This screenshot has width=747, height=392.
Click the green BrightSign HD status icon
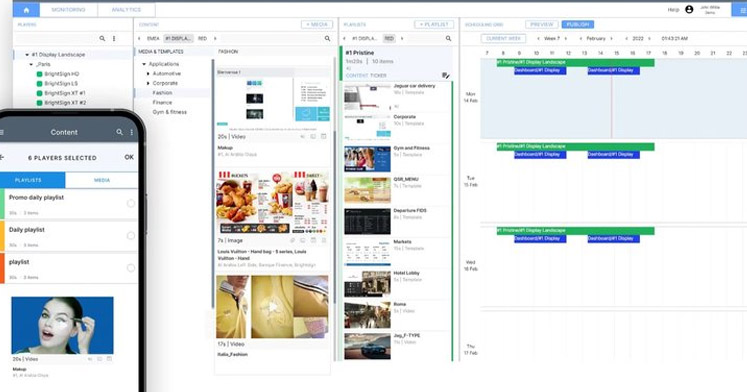(x=40, y=74)
